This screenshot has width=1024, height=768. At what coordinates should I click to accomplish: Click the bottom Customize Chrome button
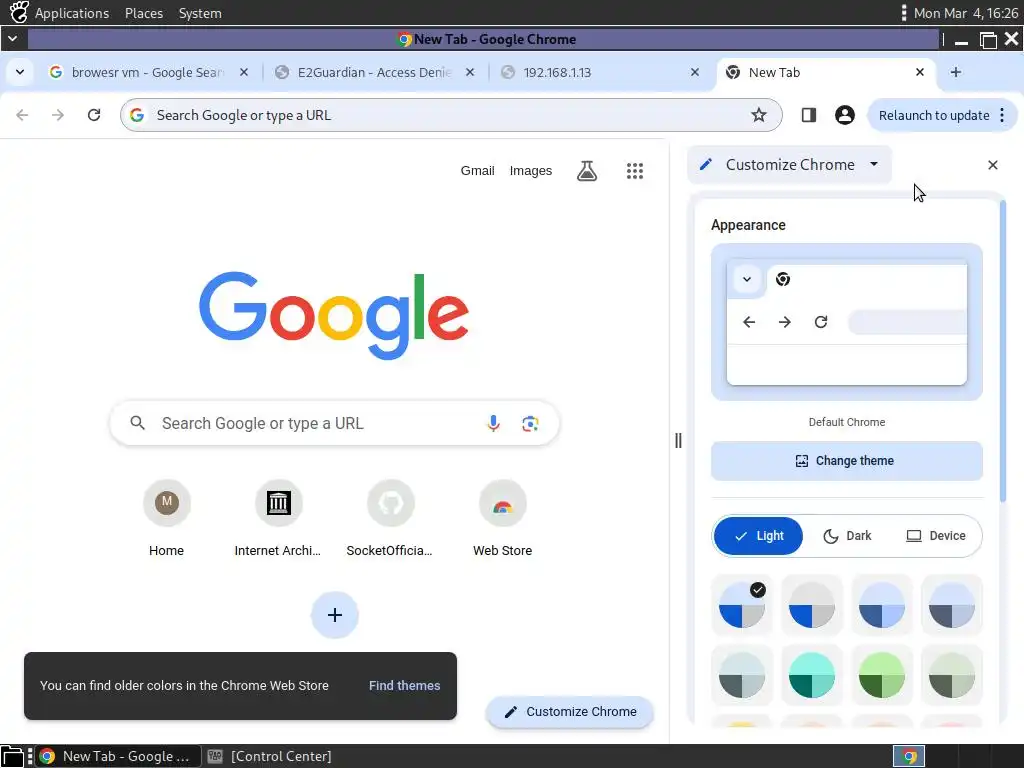pyautogui.click(x=569, y=711)
